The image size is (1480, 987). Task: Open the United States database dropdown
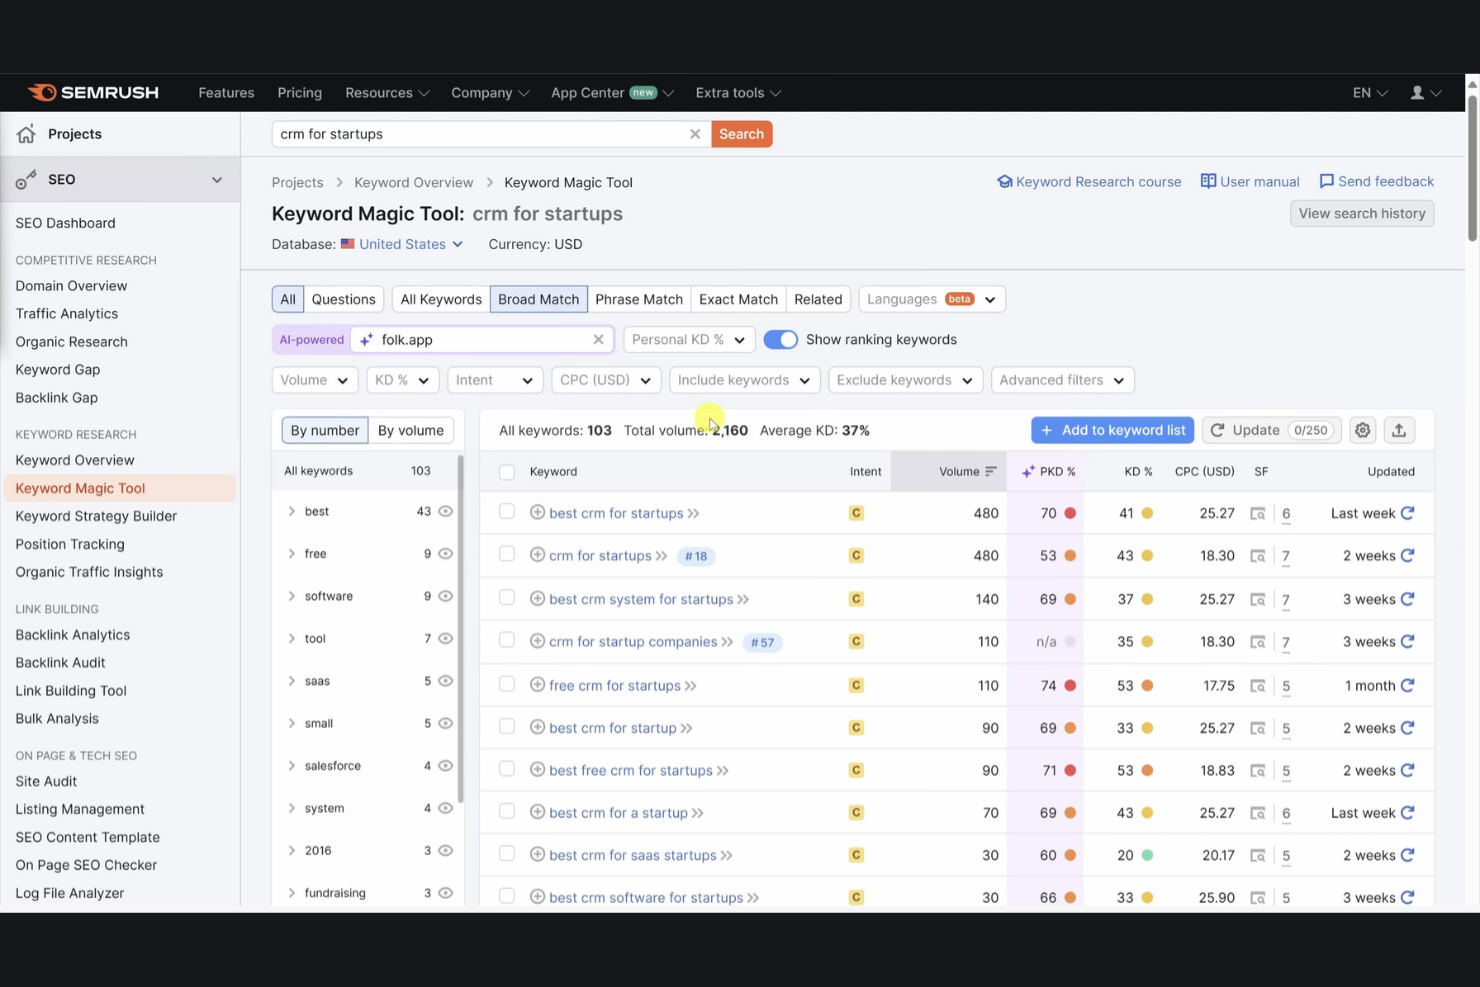tap(402, 244)
